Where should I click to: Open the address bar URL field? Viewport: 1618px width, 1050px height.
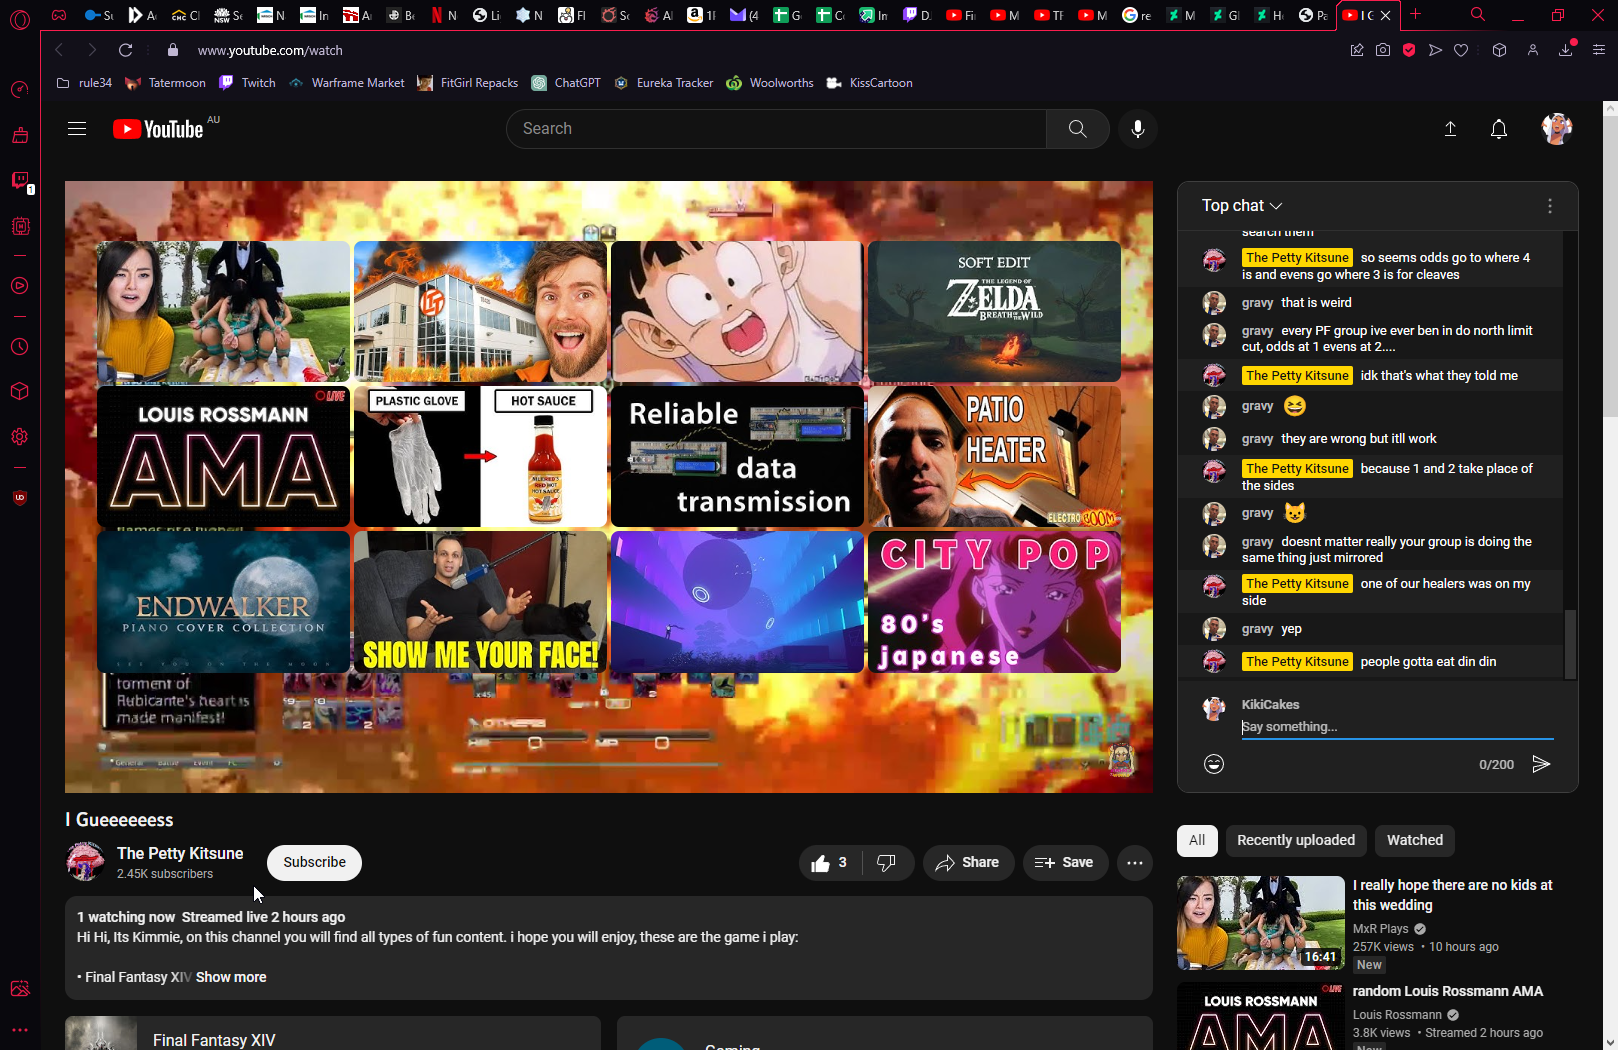click(270, 50)
